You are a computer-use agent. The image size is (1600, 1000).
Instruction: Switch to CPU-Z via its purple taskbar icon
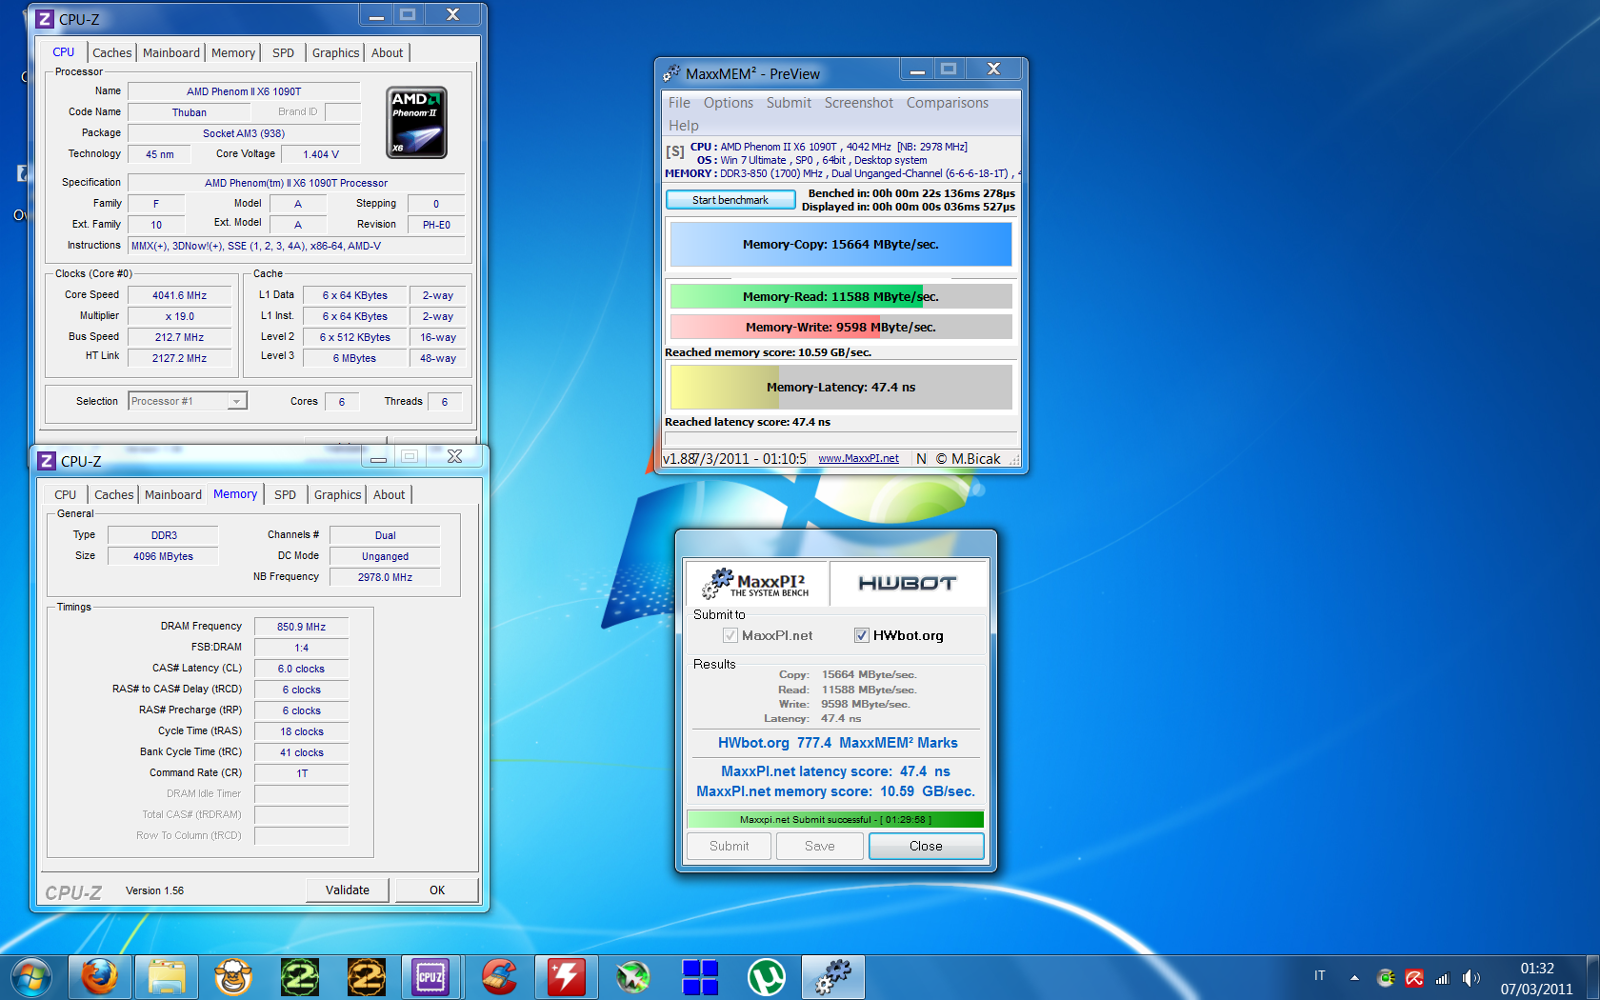tap(431, 977)
